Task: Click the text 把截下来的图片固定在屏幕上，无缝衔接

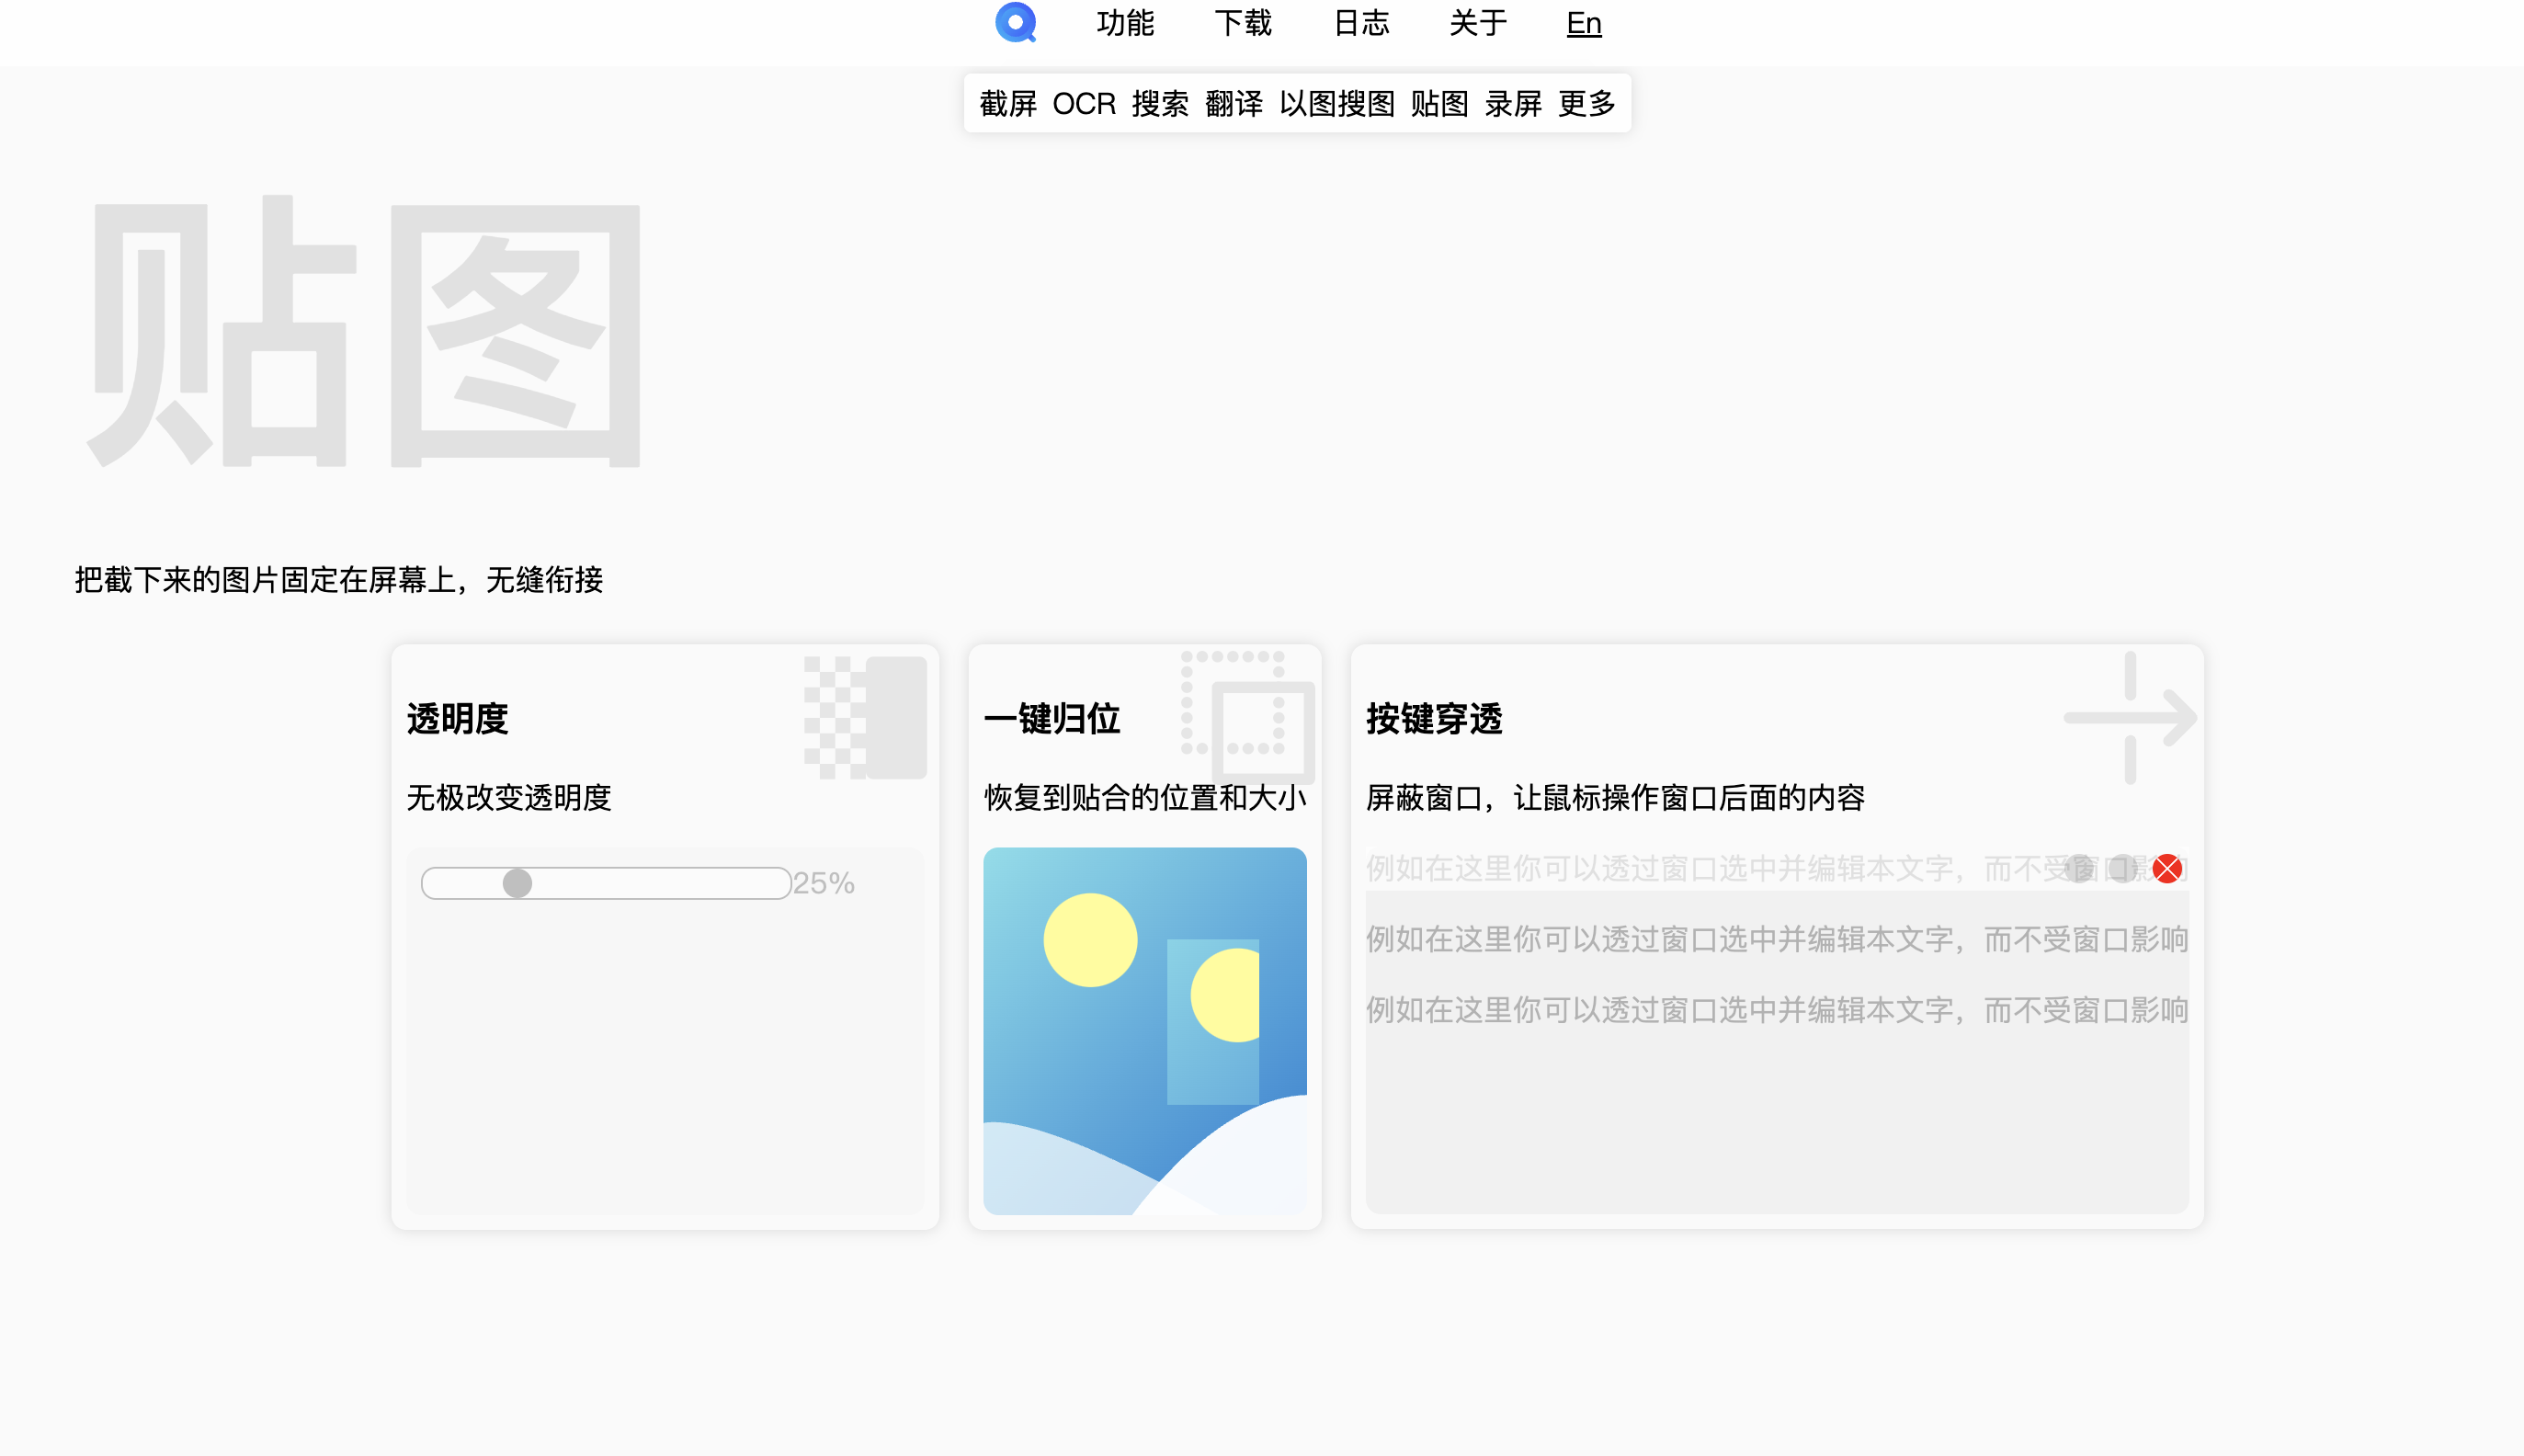Action: pos(339,580)
